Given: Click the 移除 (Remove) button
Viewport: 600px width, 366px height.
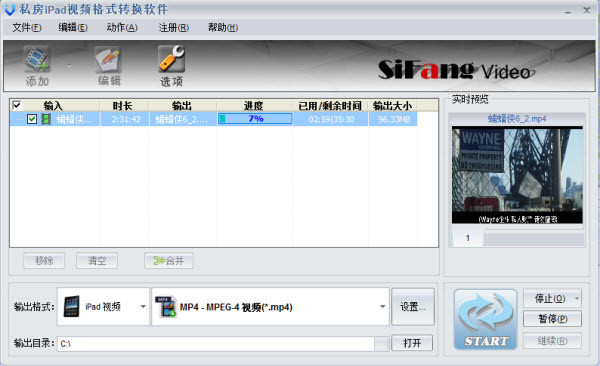Looking at the screenshot, I should (x=44, y=261).
